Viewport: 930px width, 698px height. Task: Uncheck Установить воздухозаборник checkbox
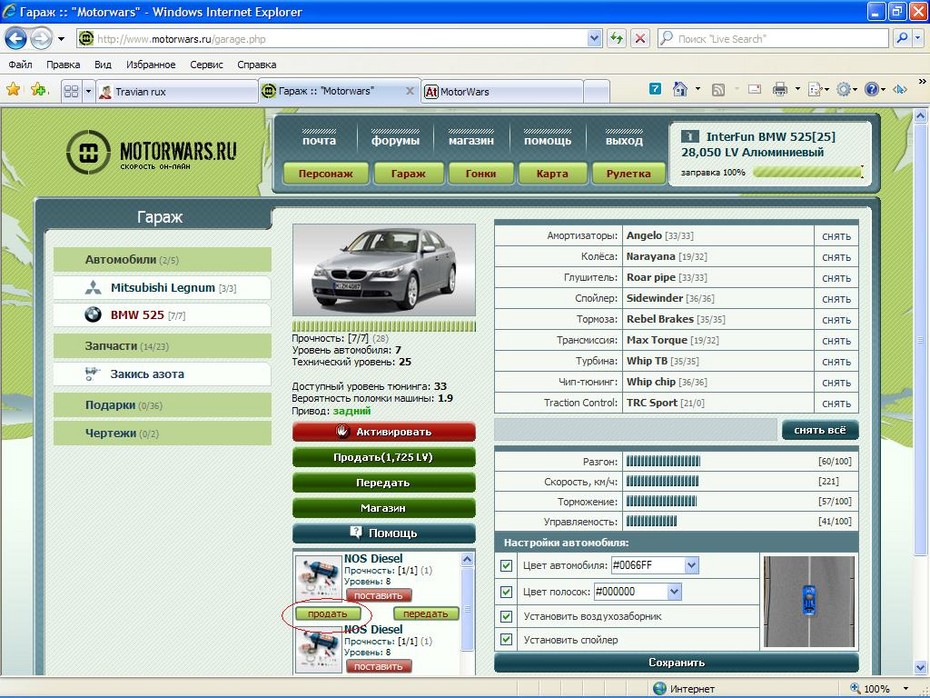click(x=506, y=617)
